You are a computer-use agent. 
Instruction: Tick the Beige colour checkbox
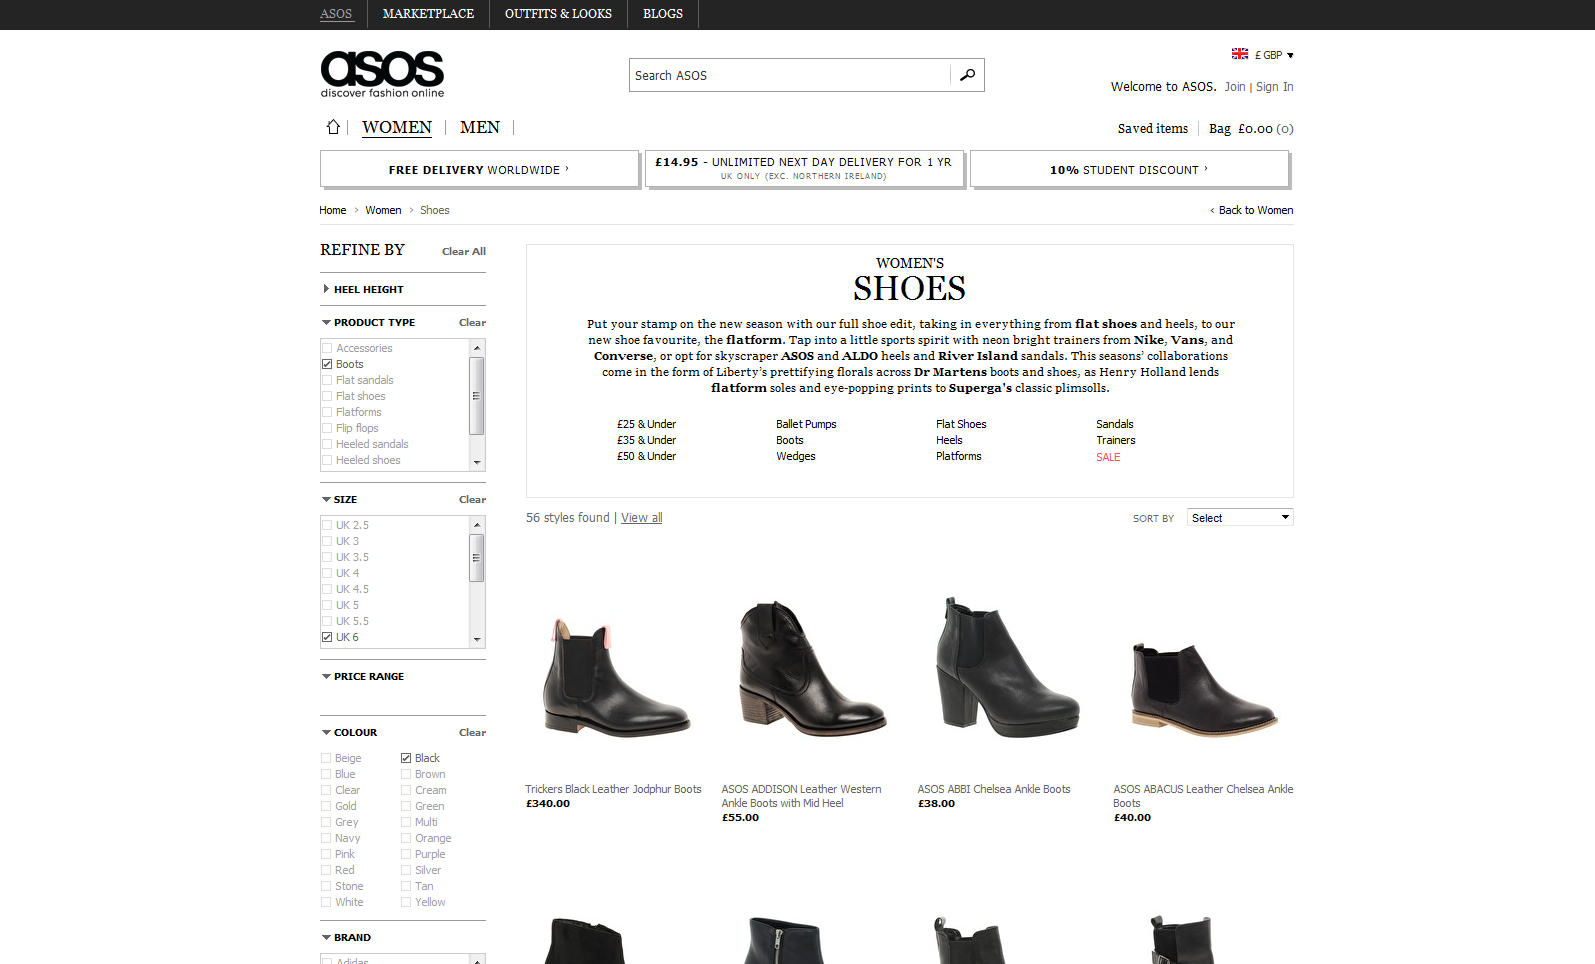click(x=326, y=758)
